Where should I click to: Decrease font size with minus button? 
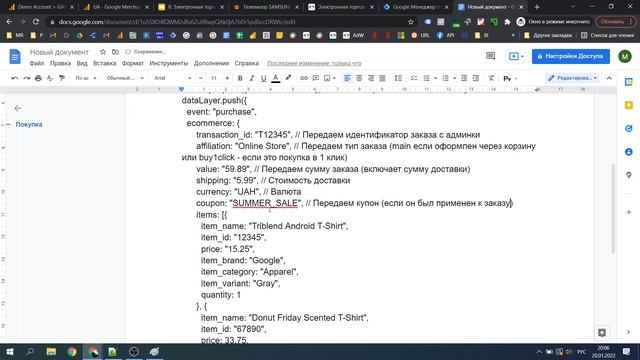(200, 78)
